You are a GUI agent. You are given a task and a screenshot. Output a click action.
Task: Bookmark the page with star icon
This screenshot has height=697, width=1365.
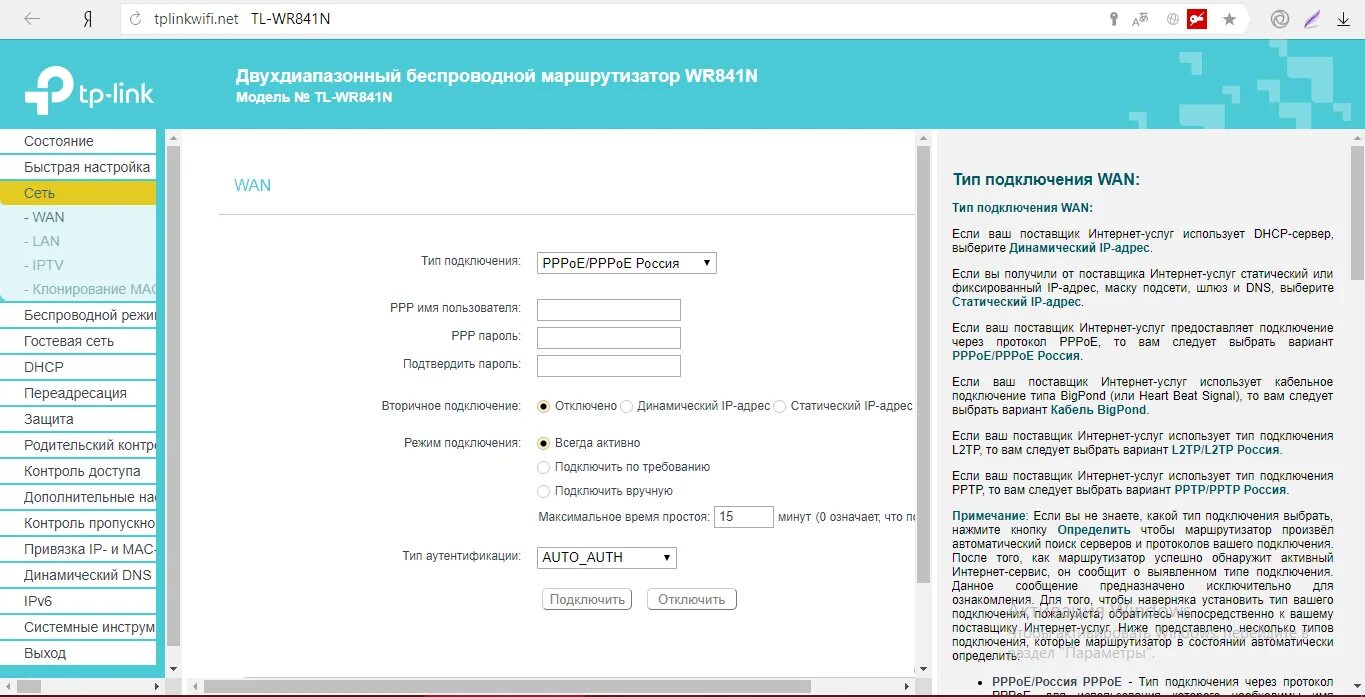coord(1230,19)
